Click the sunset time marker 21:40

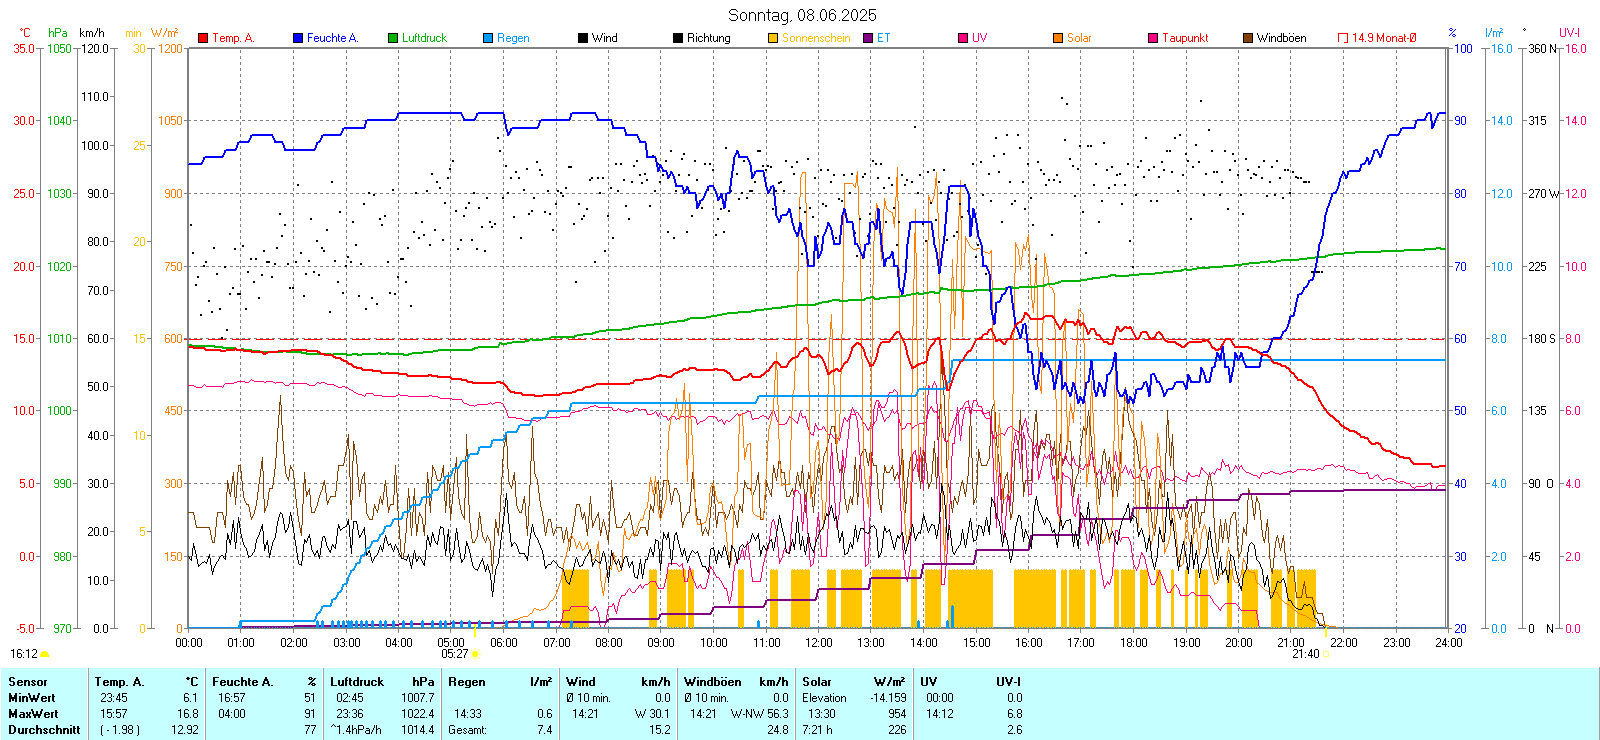click(1305, 654)
